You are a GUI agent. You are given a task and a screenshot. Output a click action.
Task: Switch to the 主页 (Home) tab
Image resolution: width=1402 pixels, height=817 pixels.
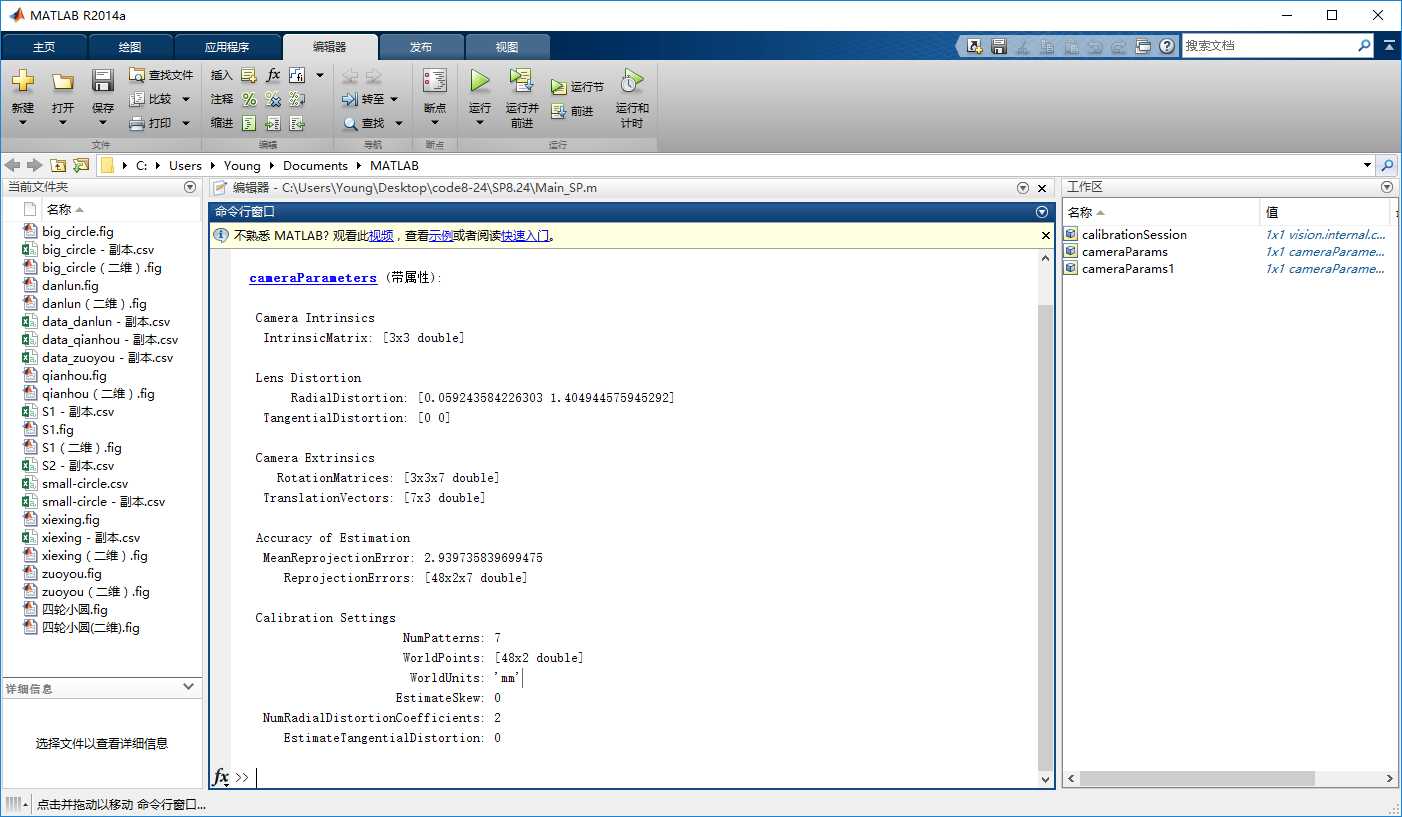44,47
